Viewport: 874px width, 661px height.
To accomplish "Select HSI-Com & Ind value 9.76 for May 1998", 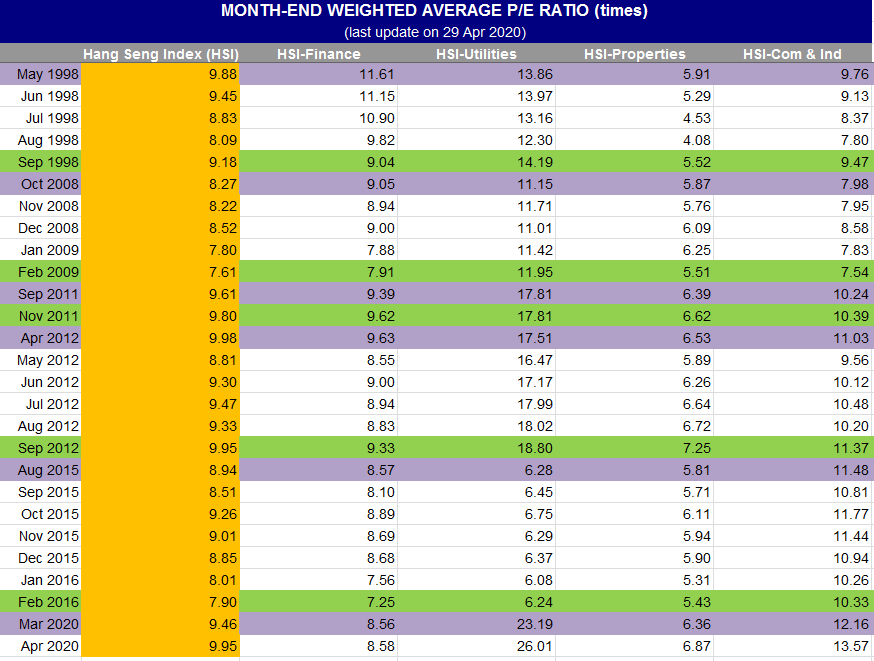I will [x=854, y=74].
